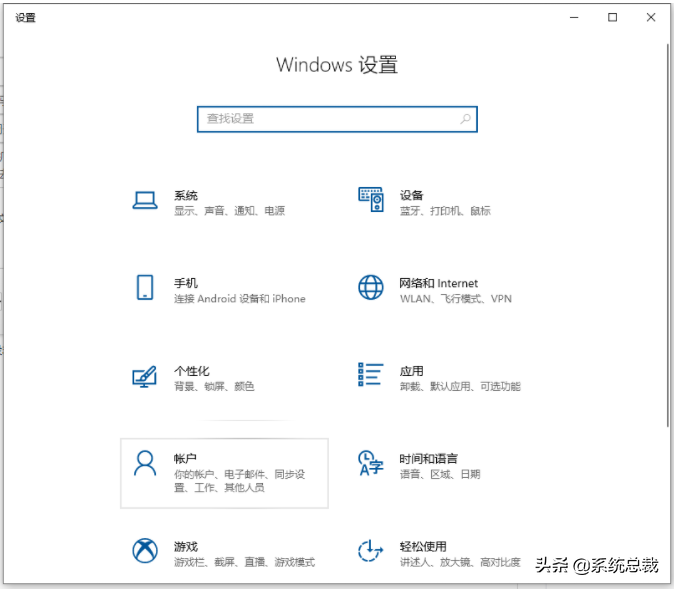Select the Phone (手机) icon

tap(145, 288)
